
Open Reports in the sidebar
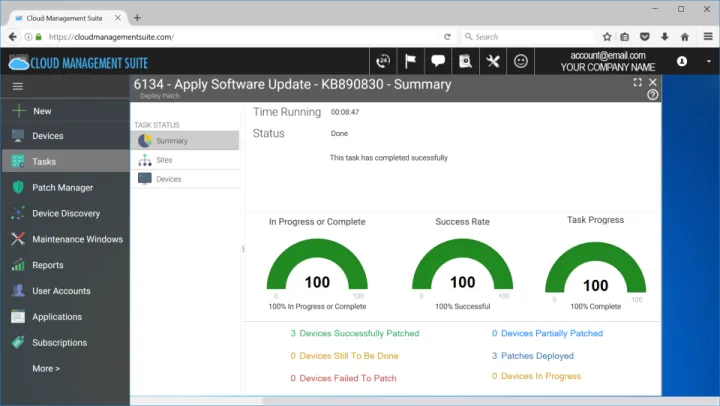pyautogui.click(x=47, y=265)
